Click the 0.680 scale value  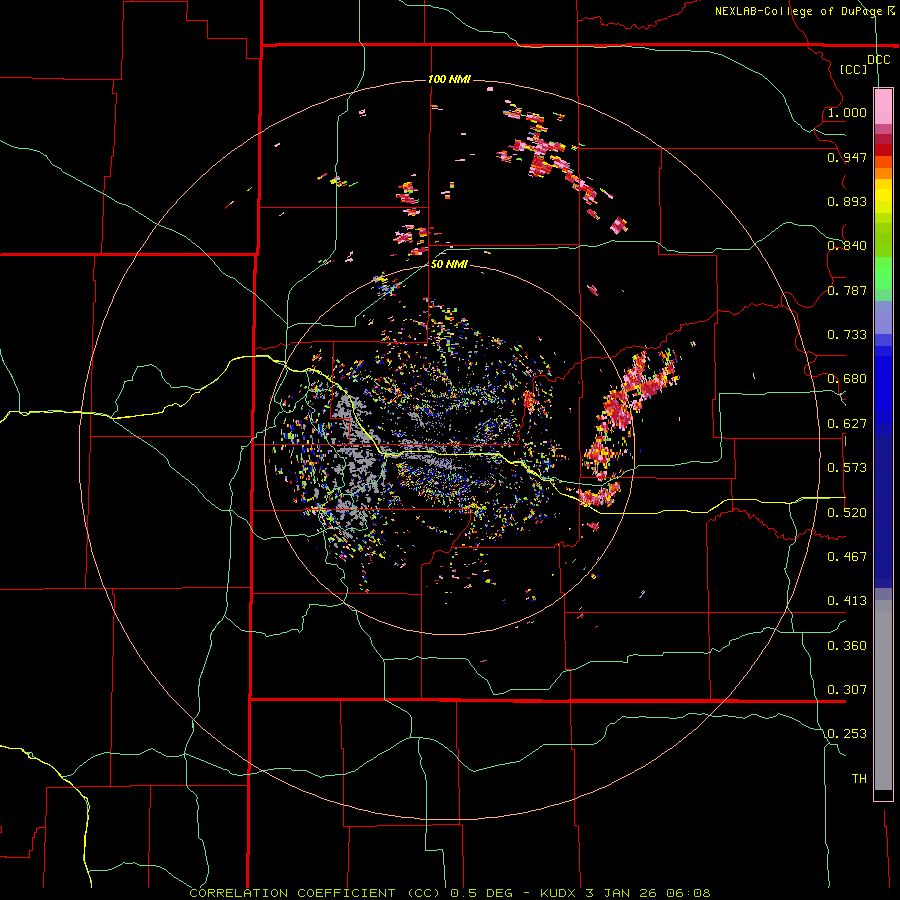847,379
